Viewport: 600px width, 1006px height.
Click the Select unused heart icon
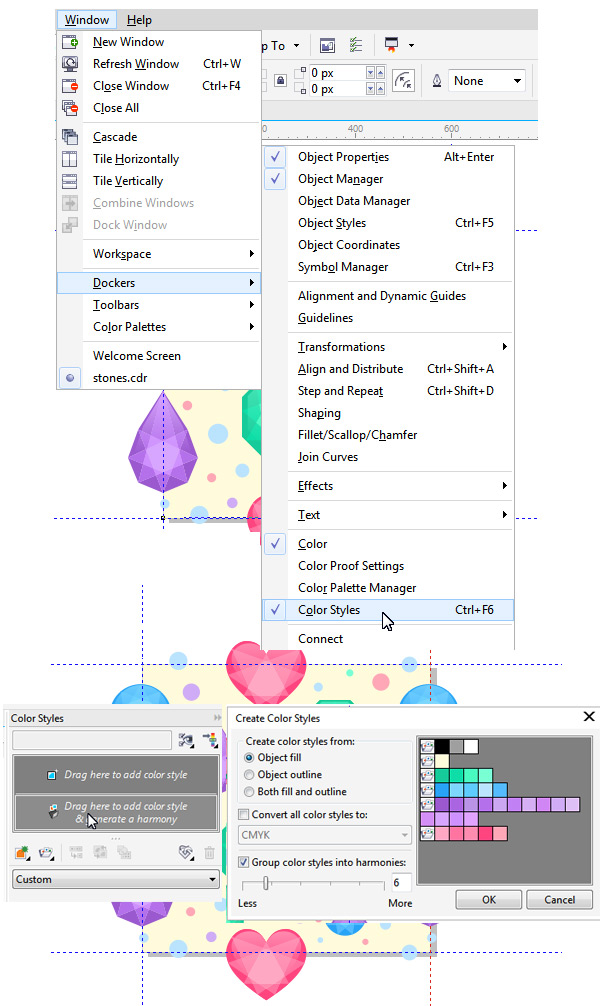pyautogui.click(x=185, y=852)
